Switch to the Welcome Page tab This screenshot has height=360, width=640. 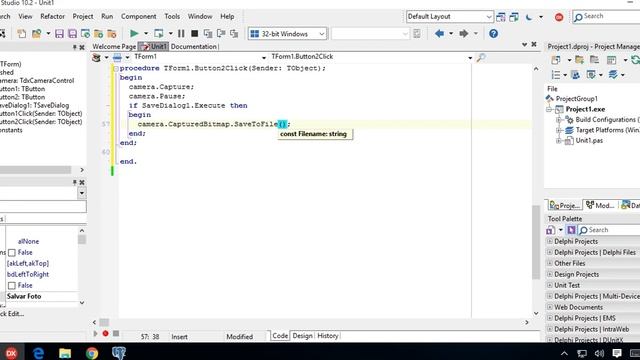click(x=114, y=47)
